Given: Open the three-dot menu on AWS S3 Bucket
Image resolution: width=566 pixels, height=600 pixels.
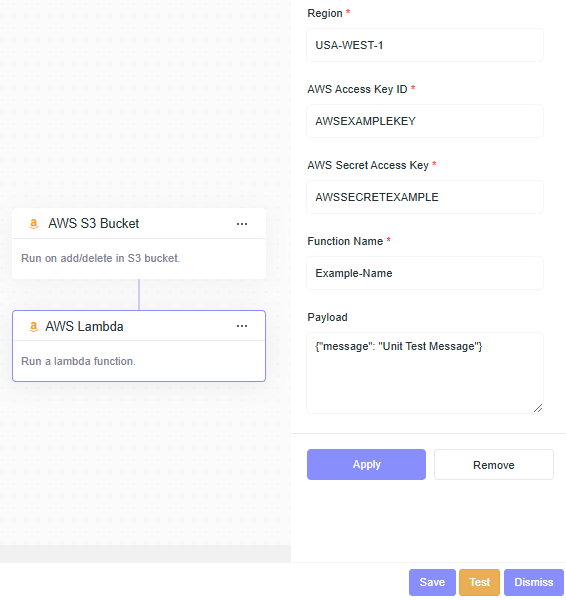Looking at the screenshot, I should click(242, 224).
